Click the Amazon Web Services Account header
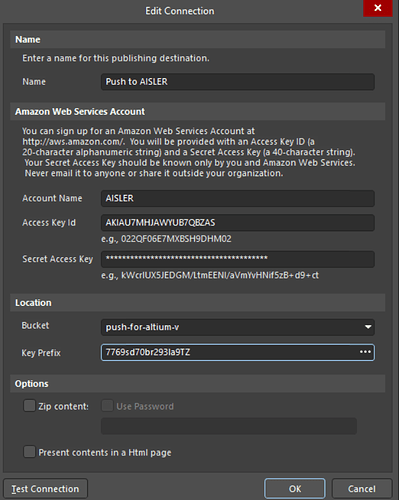The height and width of the screenshot is (500, 399). coord(198,111)
